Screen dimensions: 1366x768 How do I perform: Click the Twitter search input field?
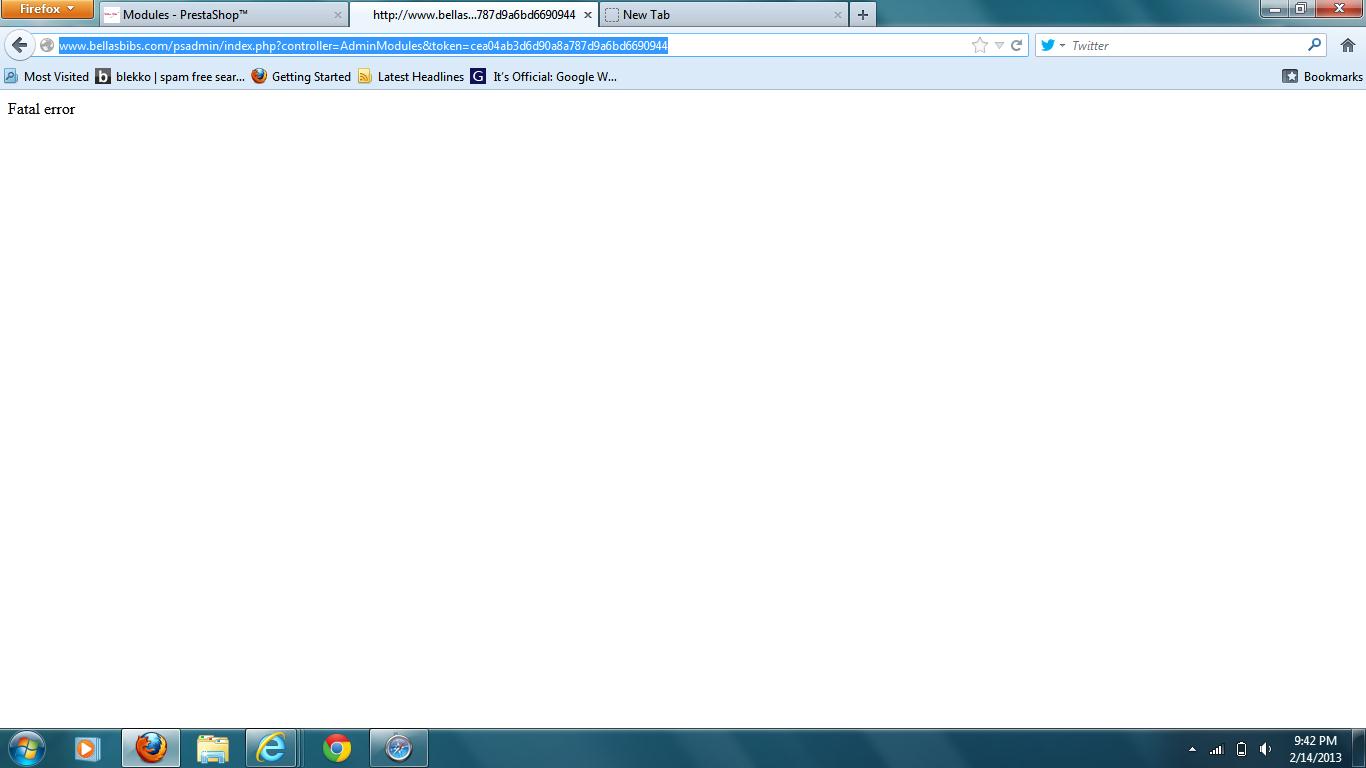pyautogui.click(x=1187, y=45)
